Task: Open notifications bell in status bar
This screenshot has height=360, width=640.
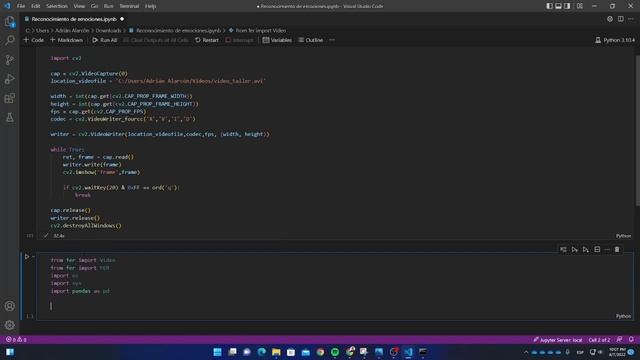Action: pyautogui.click(x=631, y=340)
